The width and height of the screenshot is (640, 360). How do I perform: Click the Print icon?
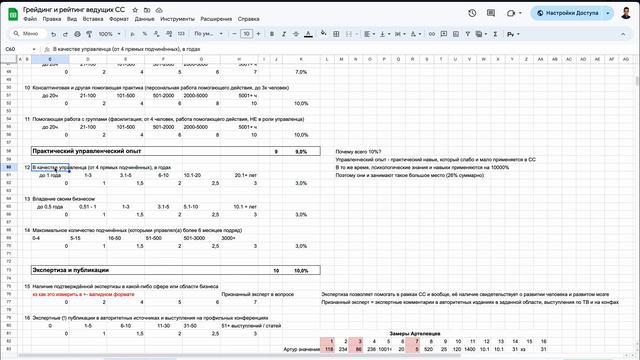click(x=77, y=34)
